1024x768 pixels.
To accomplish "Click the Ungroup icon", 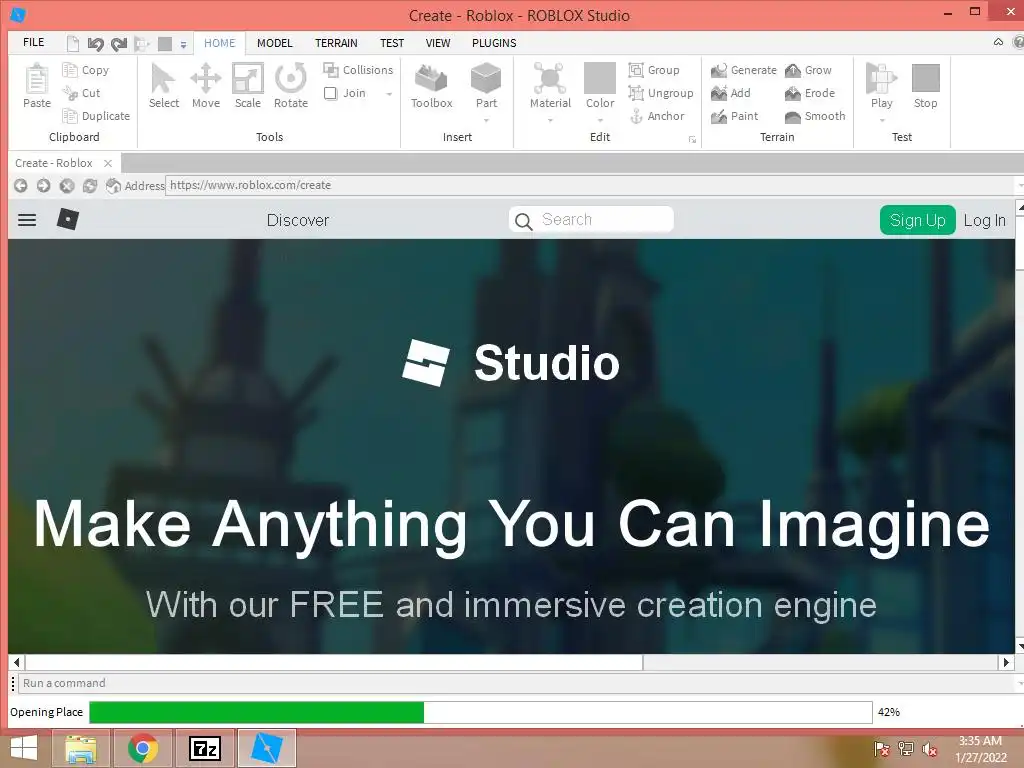I will (636, 93).
